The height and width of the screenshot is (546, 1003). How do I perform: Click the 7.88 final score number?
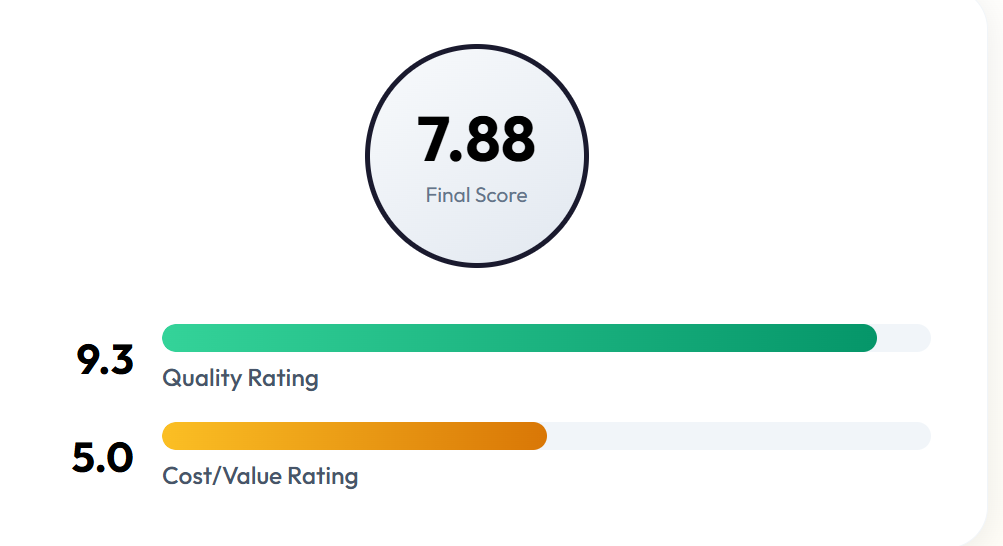(476, 141)
